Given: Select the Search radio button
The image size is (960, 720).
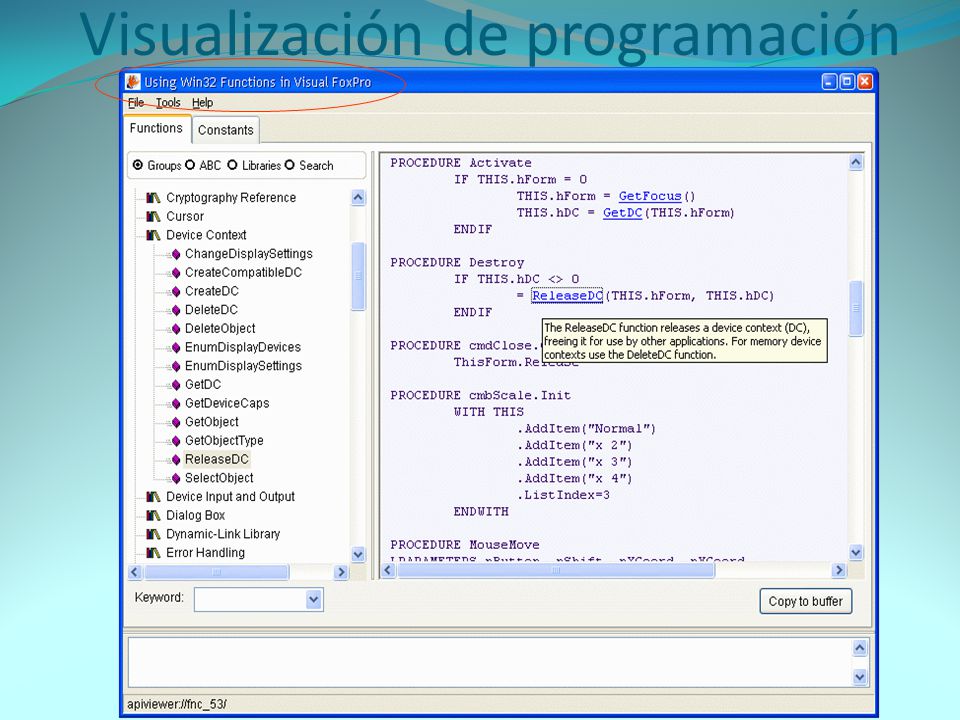Looking at the screenshot, I should pyautogui.click(x=290, y=165).
